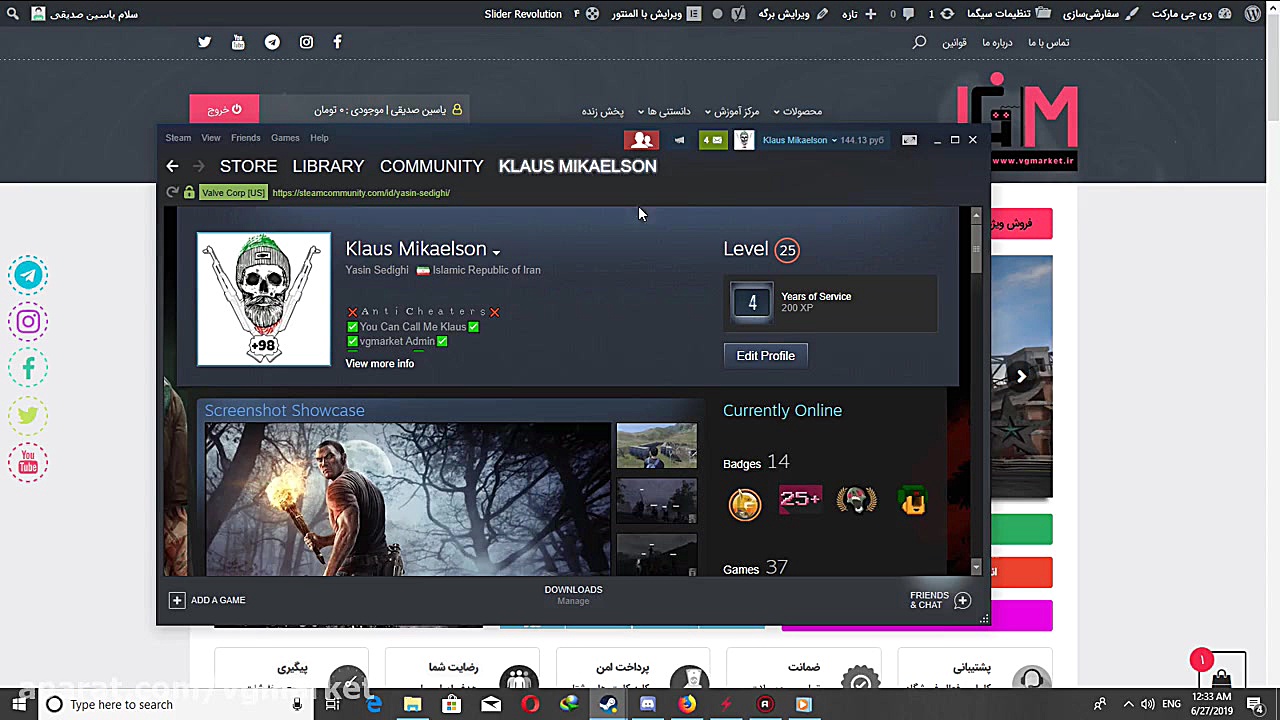Click the WordPress logo in admin bar
Viewport: 1280px width, 720px height.
[1253, 14]
